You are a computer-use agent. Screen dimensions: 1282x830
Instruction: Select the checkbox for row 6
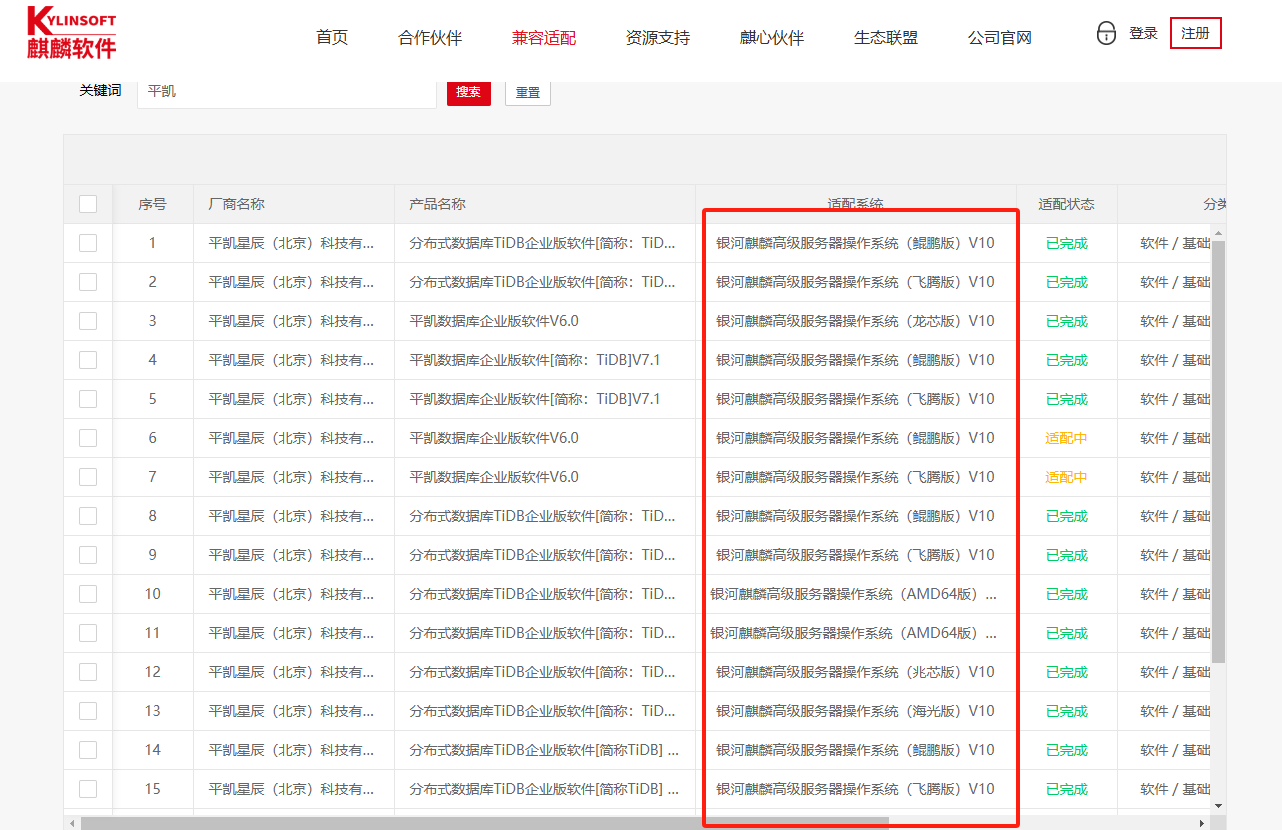point(88,438)
